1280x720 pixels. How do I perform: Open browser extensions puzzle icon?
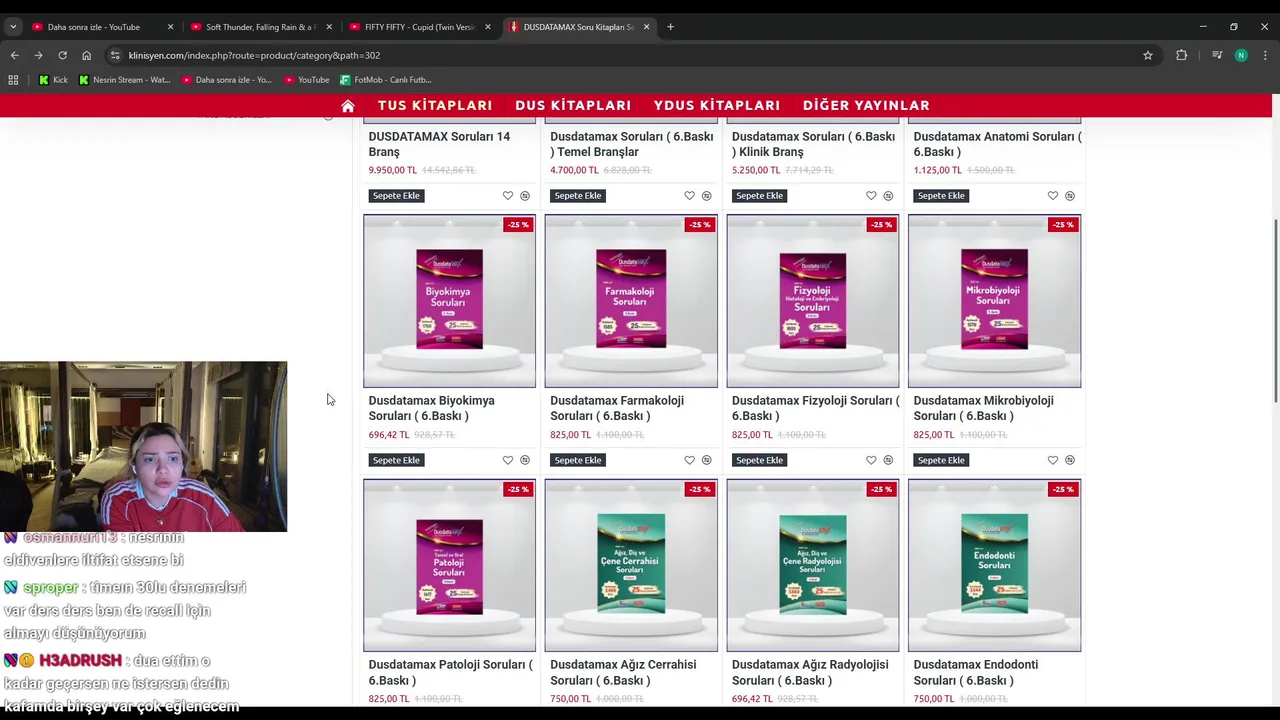1181,55
